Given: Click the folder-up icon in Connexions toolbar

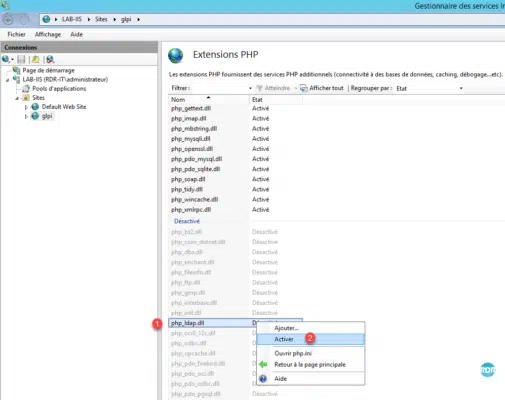Looking at the screenshot, I should (x=36, y=59).
